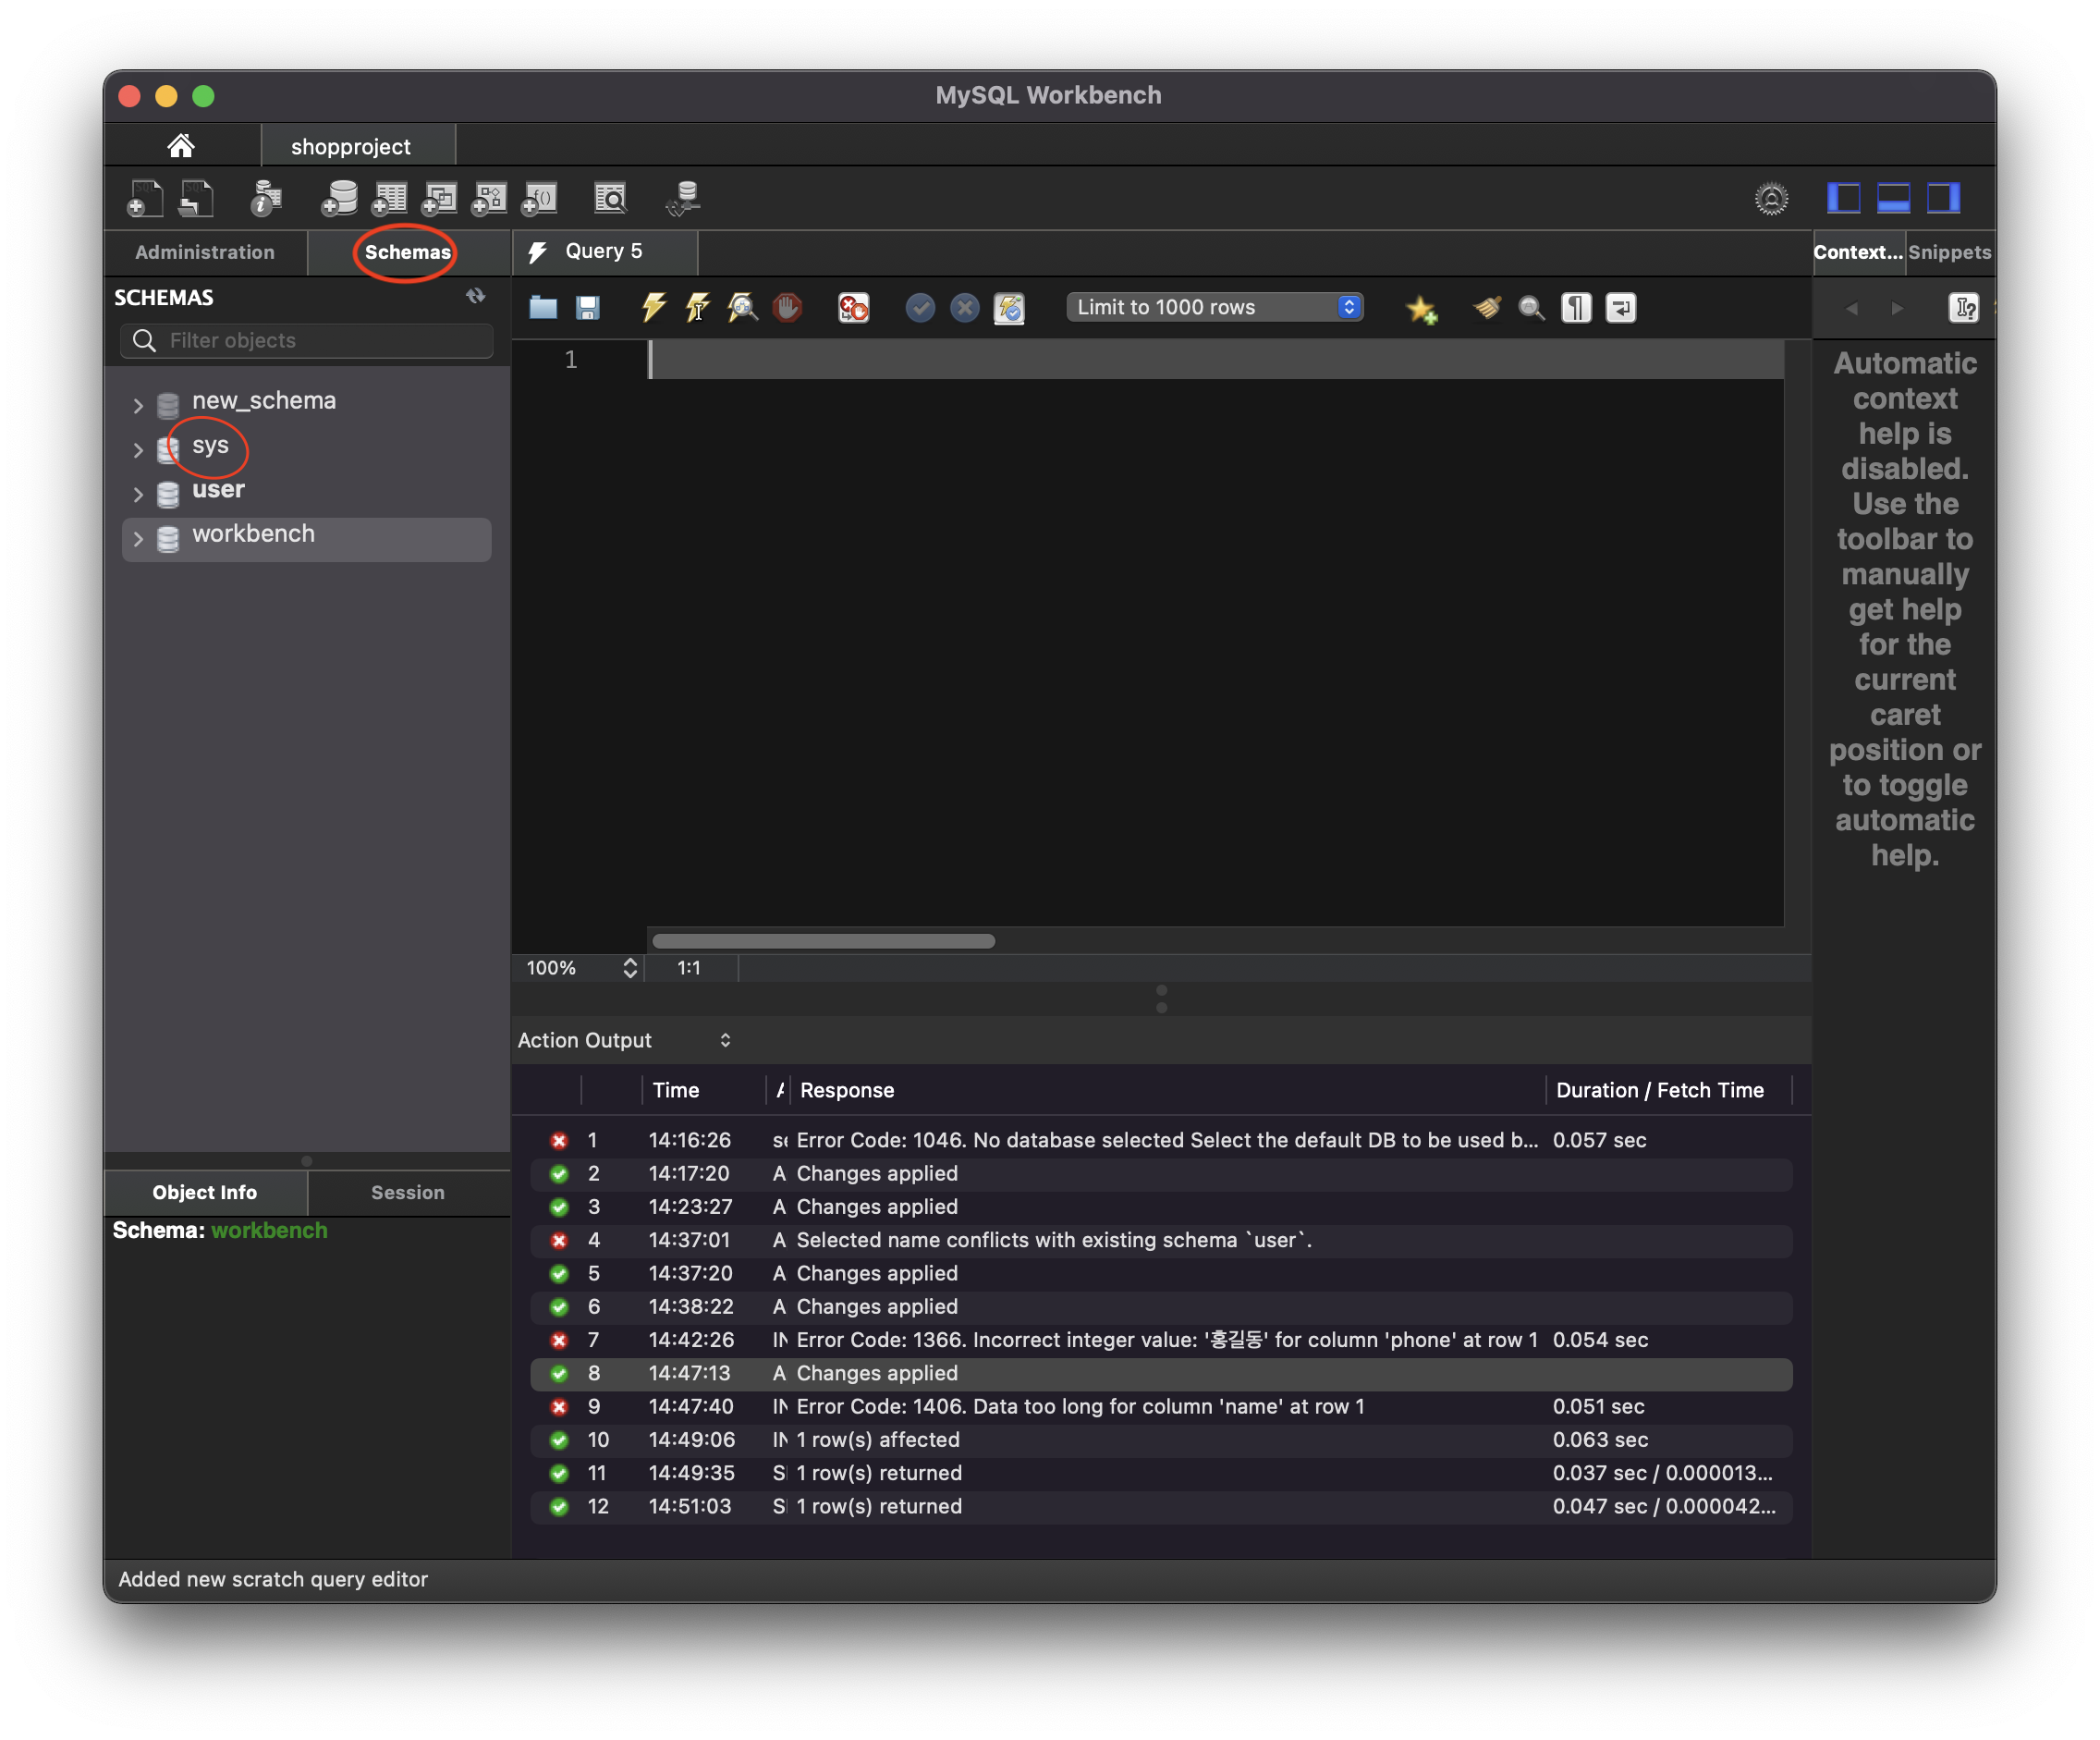The height and width of the screenshot is (1740, 2100).
Task: Switch to the Snippets tab
Action: pos(1948,252)
